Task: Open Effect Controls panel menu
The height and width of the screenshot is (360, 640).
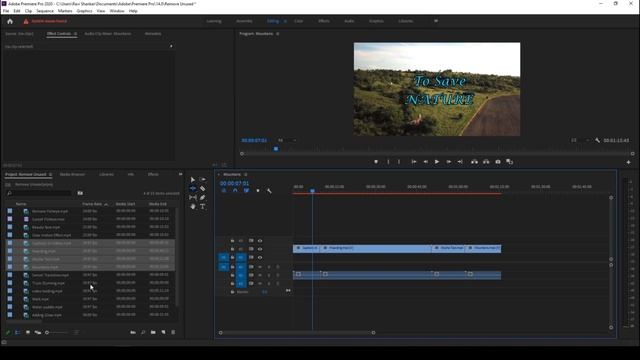Action: [76, 34]
